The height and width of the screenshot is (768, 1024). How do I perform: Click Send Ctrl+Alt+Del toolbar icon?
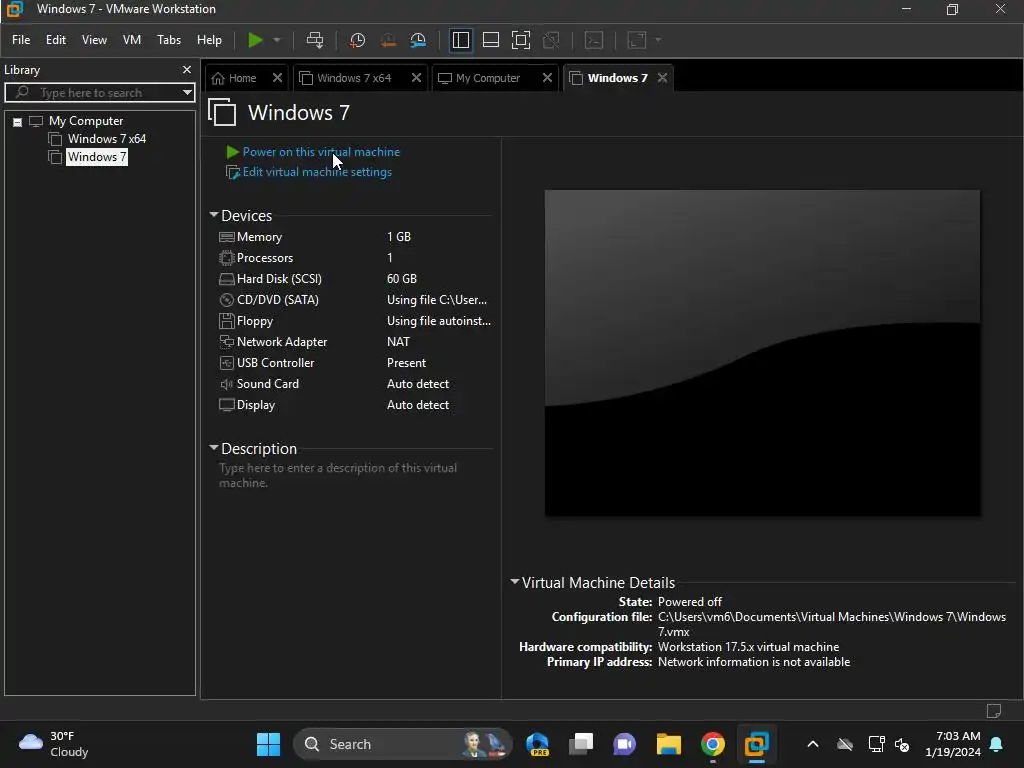tap(315, 40)
